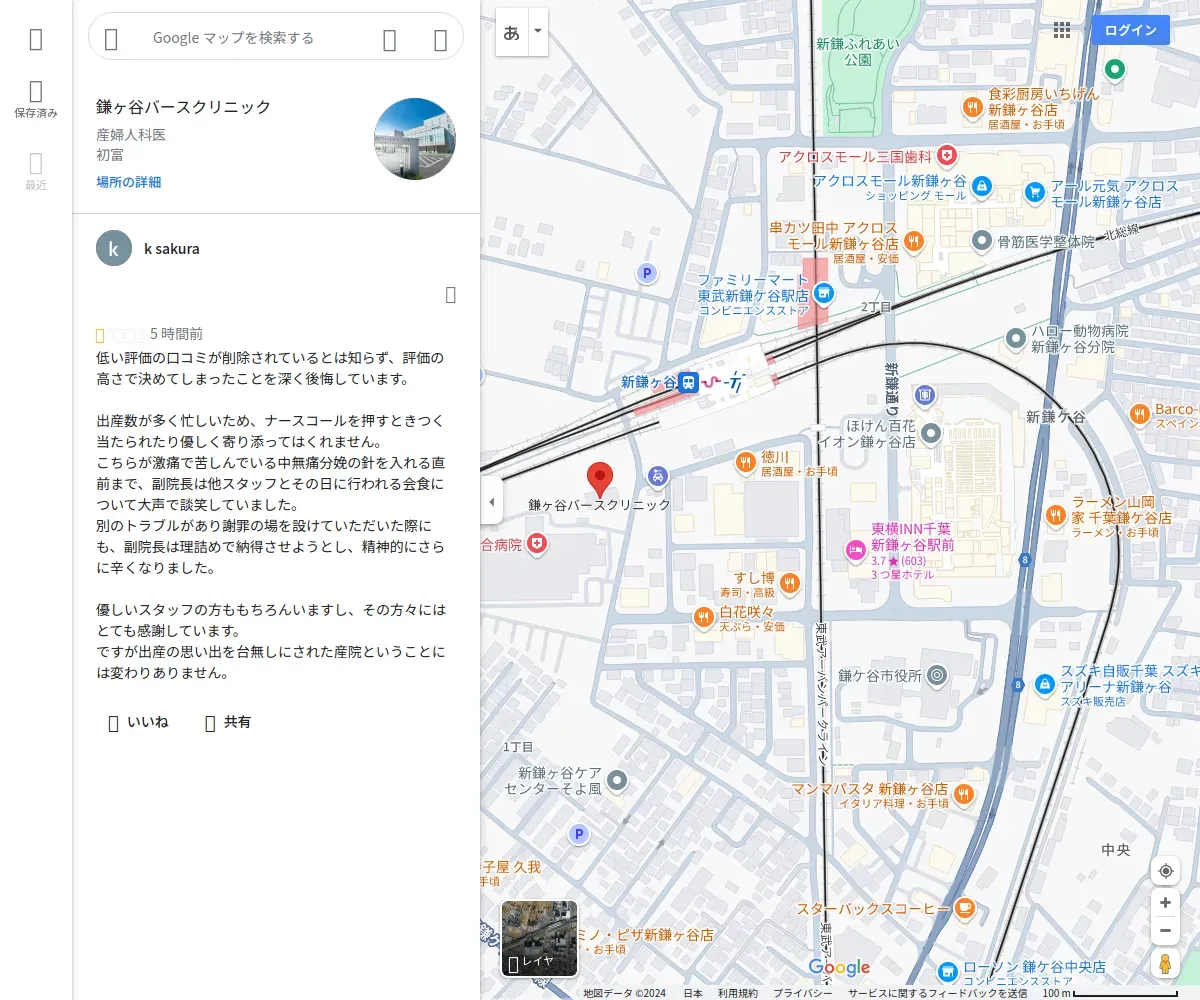
Task: Open the main menu hamburger icon
Action: pyautogui.click(x=36, y=39)
